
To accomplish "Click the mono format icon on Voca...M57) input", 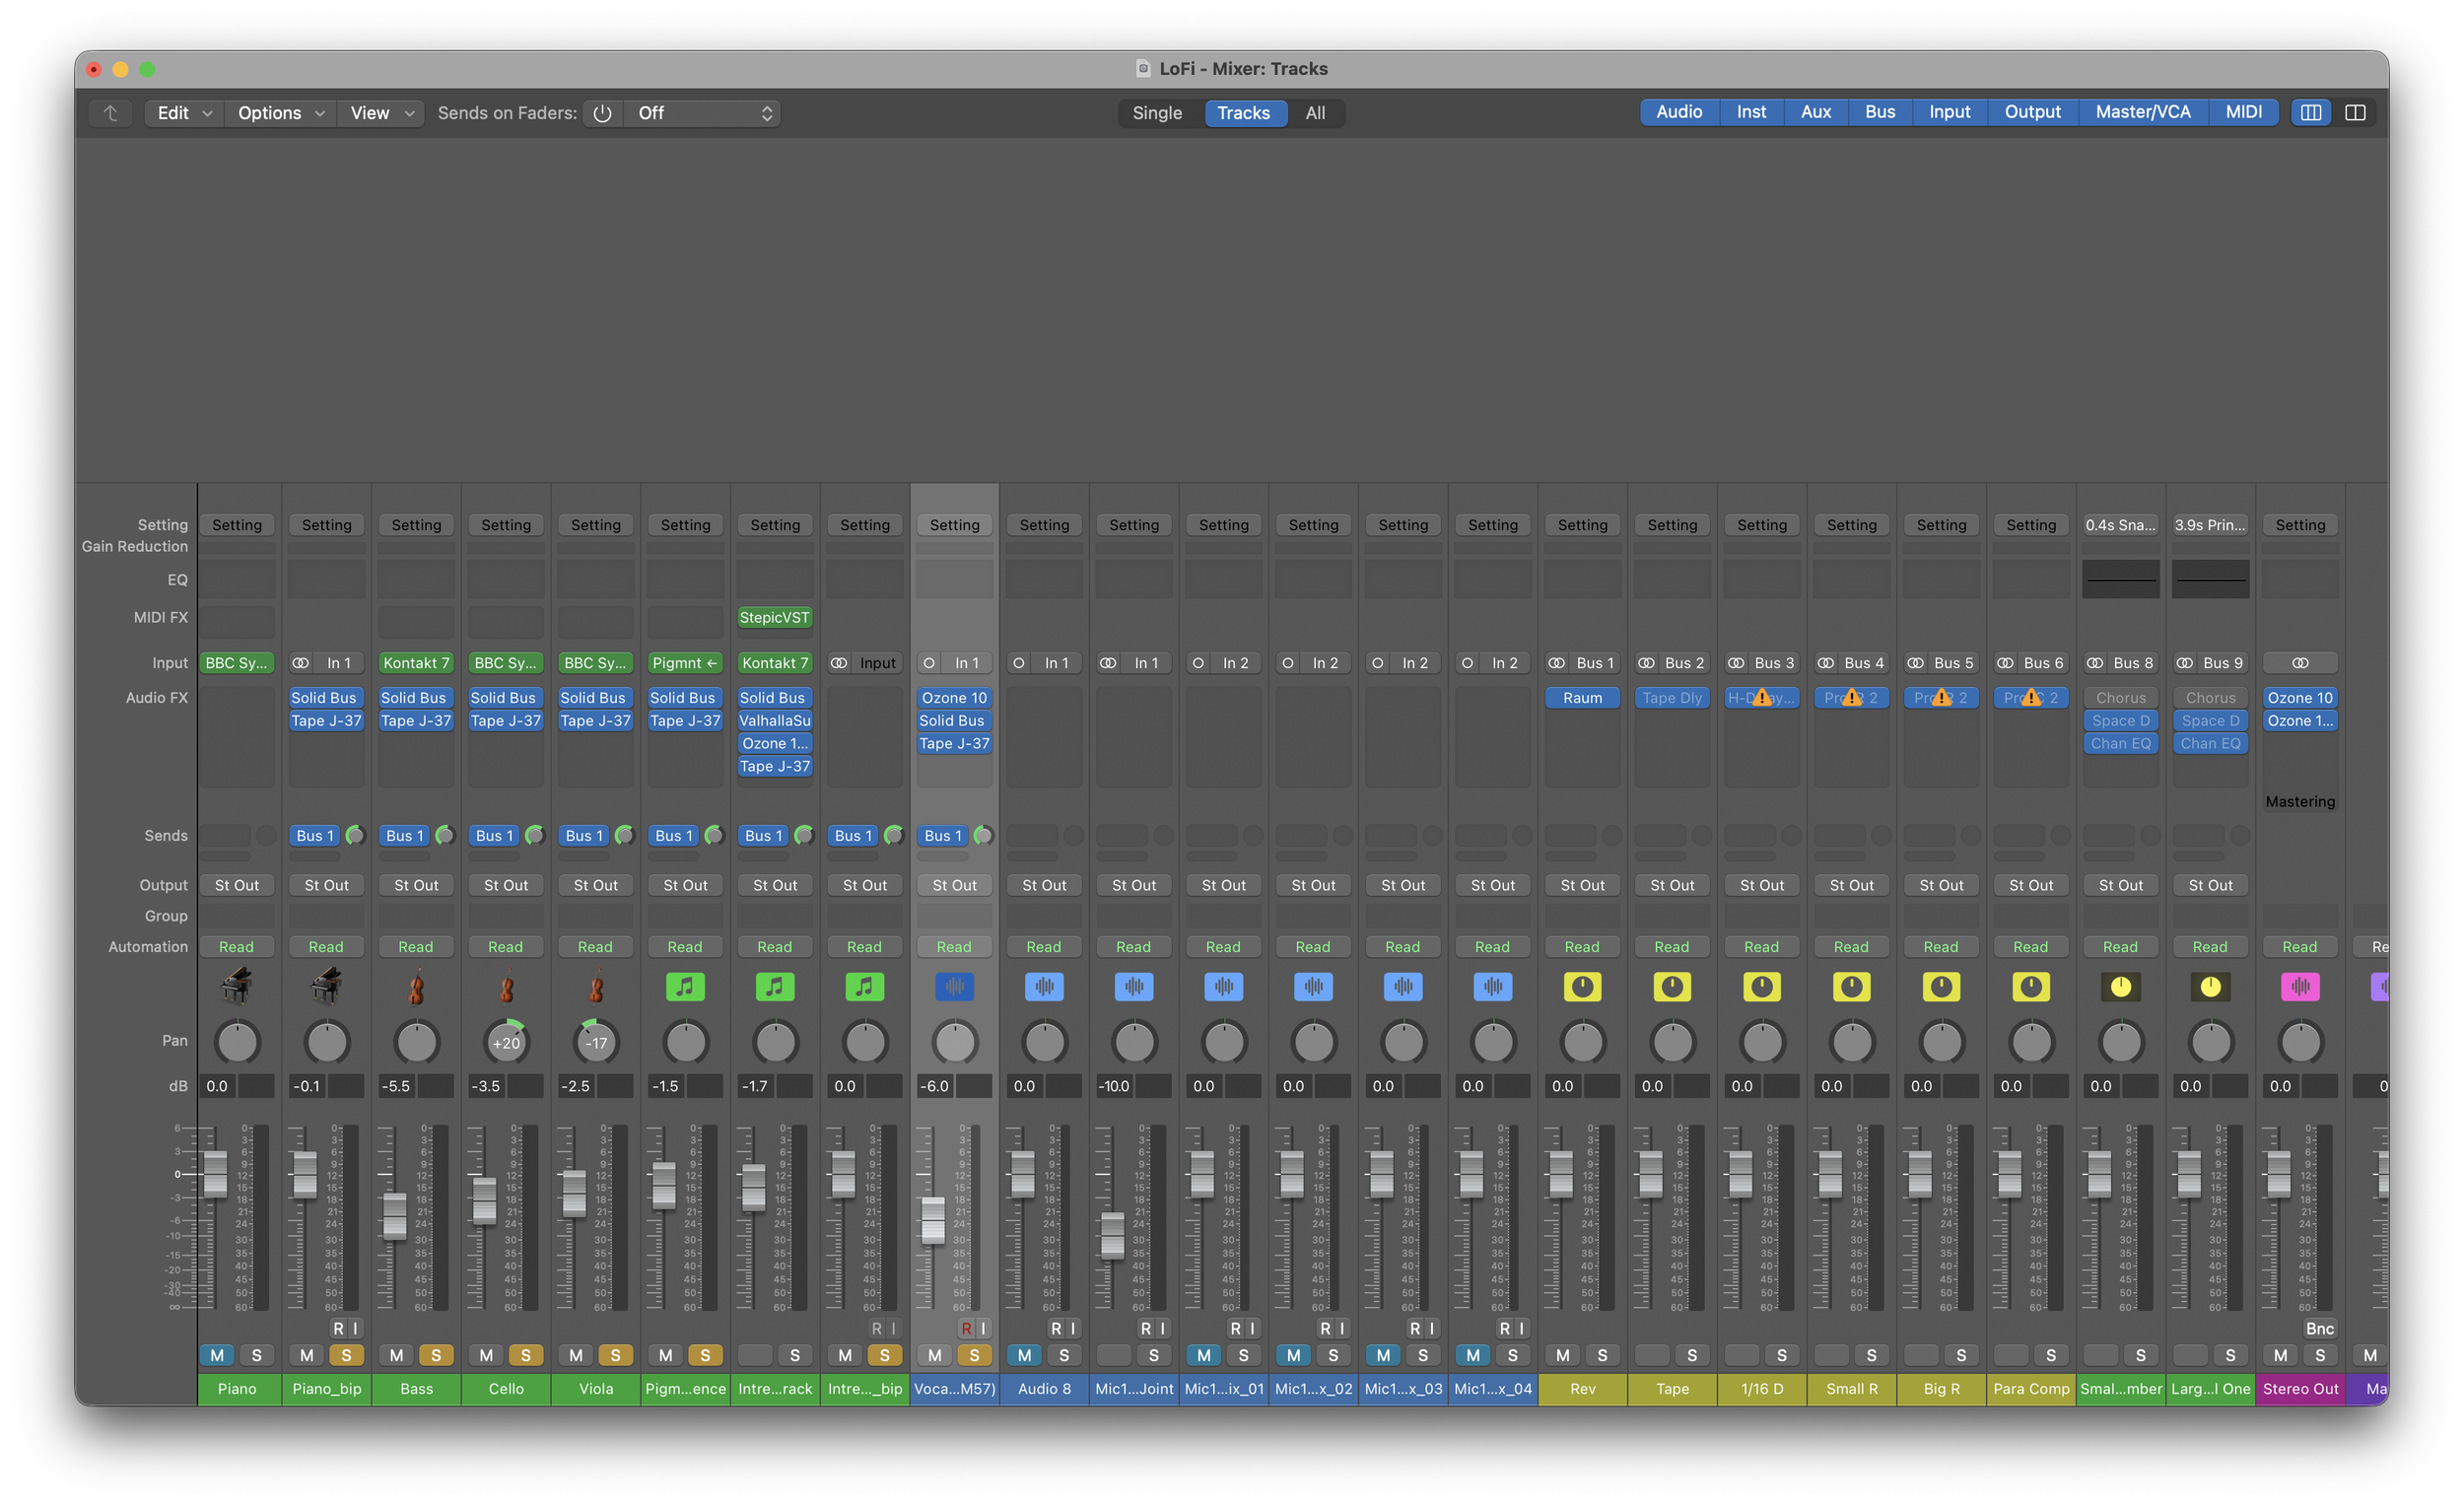I will pyautogui.click(x=929, y=663).
